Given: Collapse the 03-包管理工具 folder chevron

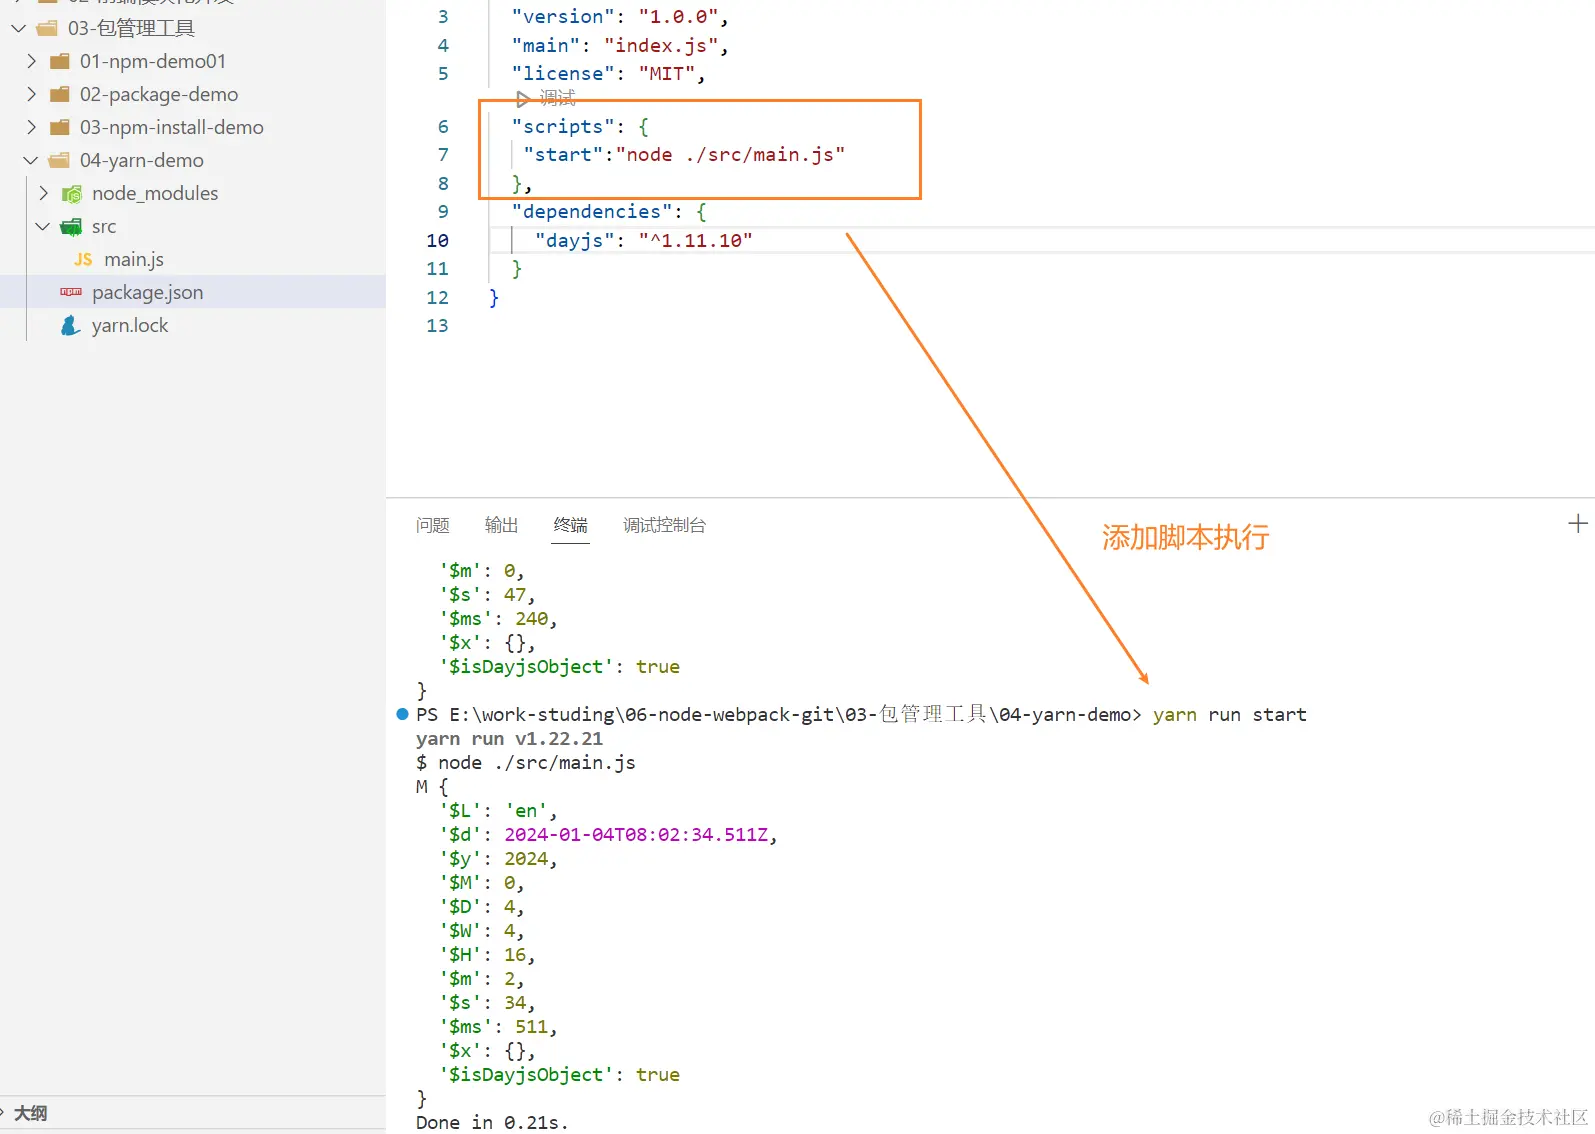Looking at the screenshot, I should click(x=18, y=28).
